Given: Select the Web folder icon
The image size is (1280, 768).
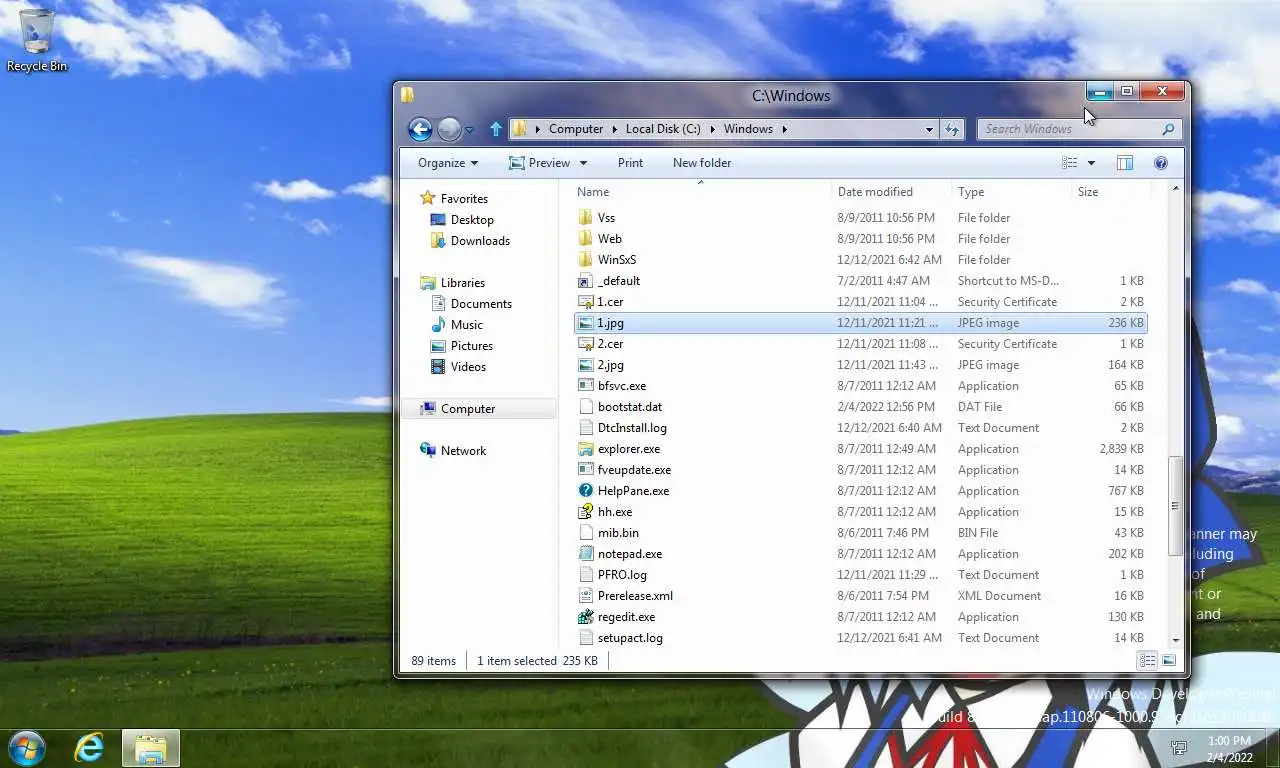Looking at the screenshot, I should pos(586,239).
